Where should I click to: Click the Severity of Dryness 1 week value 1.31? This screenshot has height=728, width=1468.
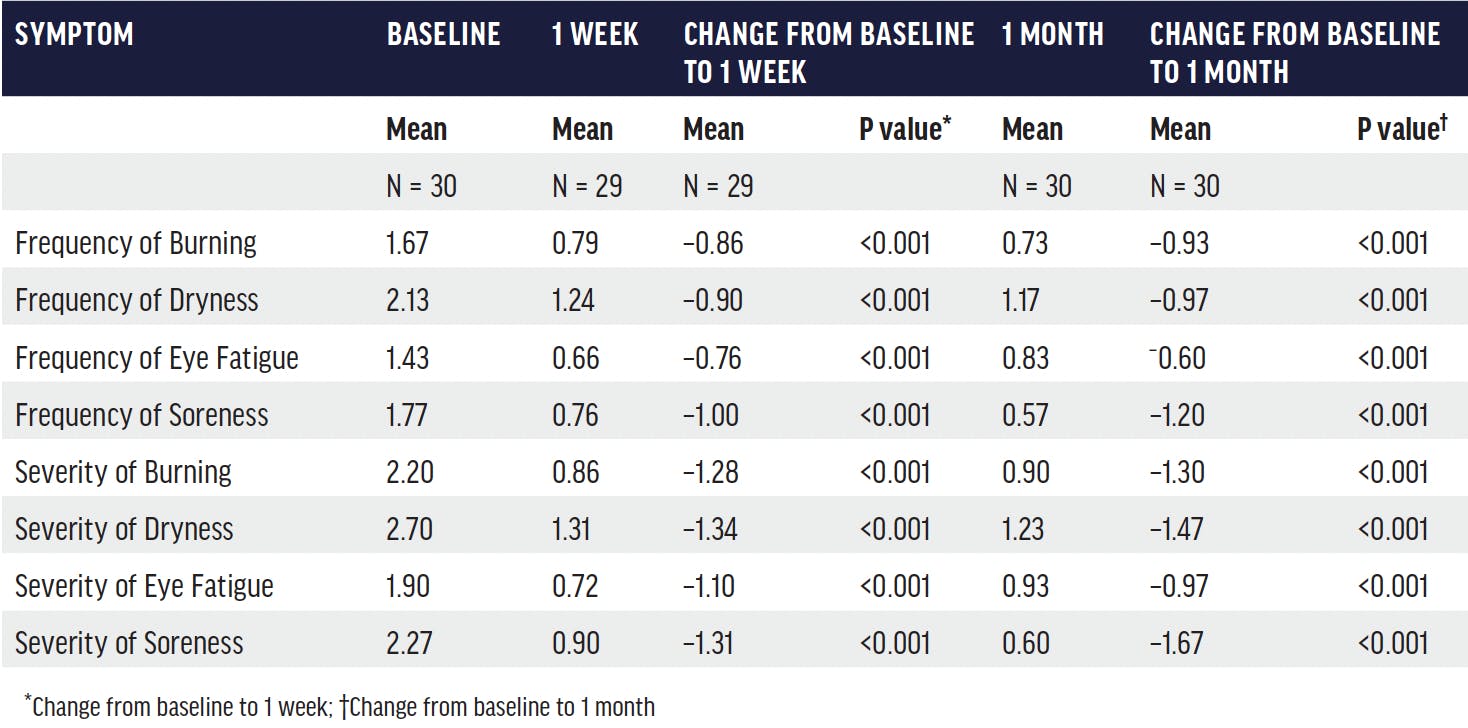coord(571,528)
